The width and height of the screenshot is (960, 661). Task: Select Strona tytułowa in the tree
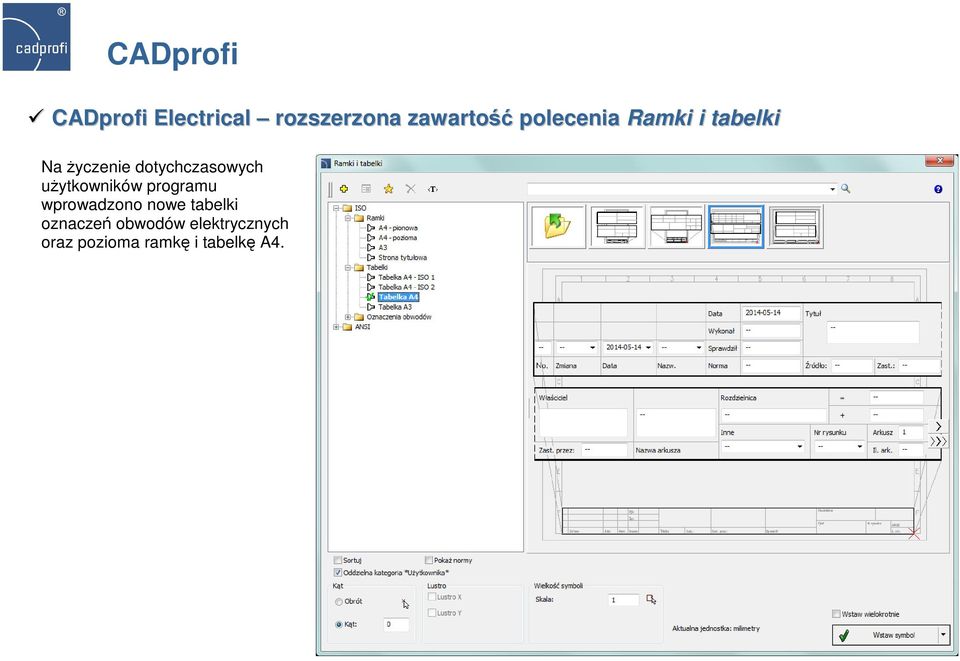coord(402,258)
